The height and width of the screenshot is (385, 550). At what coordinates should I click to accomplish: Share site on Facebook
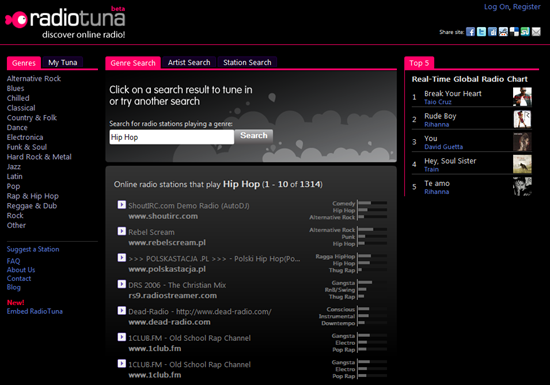point(470,32)
